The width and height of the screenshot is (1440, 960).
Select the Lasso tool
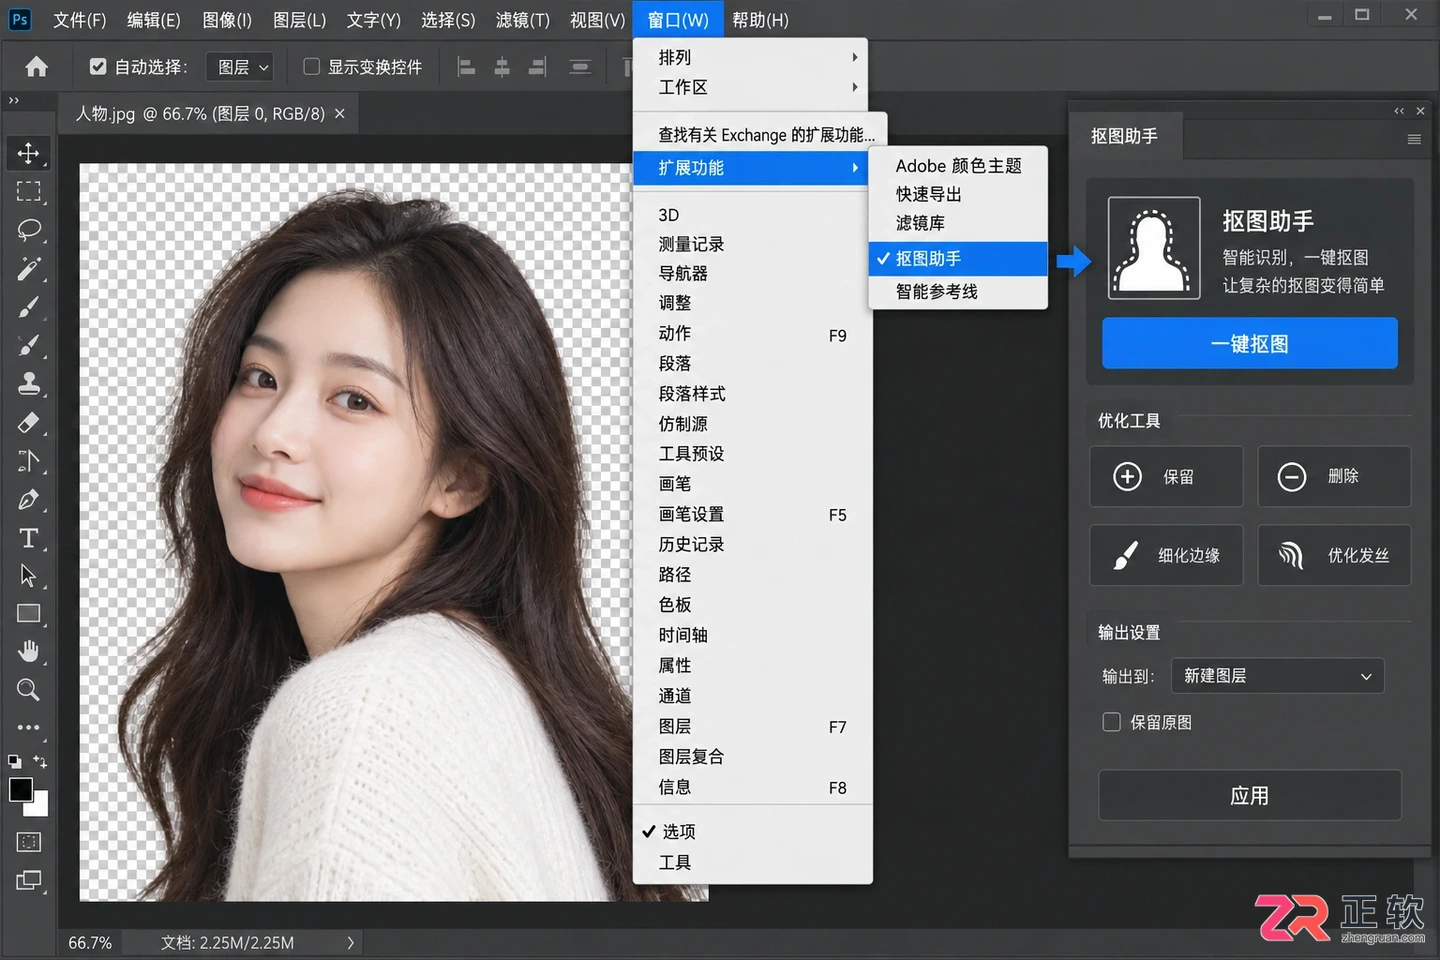[28, 230]
